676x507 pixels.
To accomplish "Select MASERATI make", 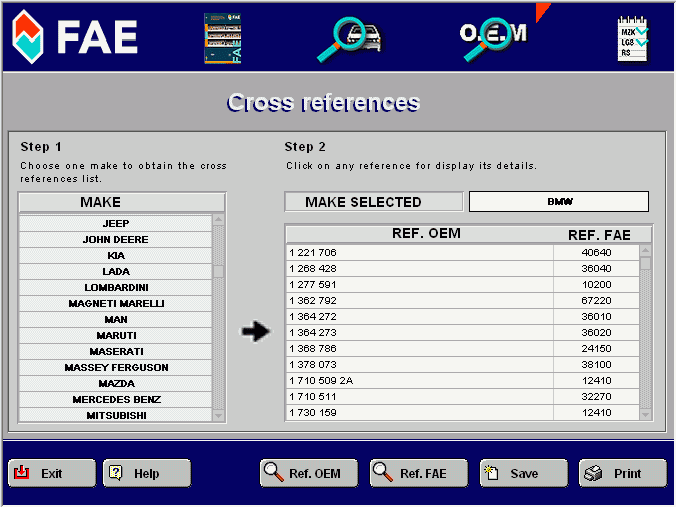I will click(116, 351).
